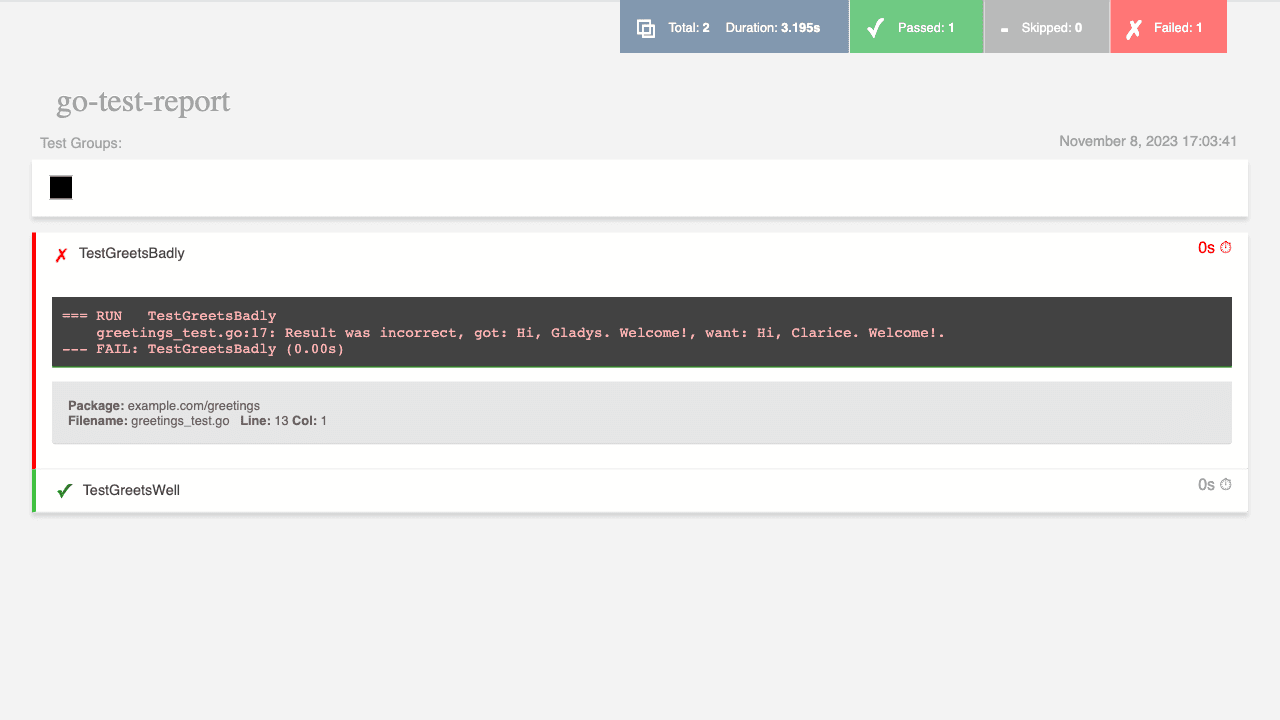Click the 'Total: 2' count text
Screen dimensions: 1280x720
coord(689,28)
